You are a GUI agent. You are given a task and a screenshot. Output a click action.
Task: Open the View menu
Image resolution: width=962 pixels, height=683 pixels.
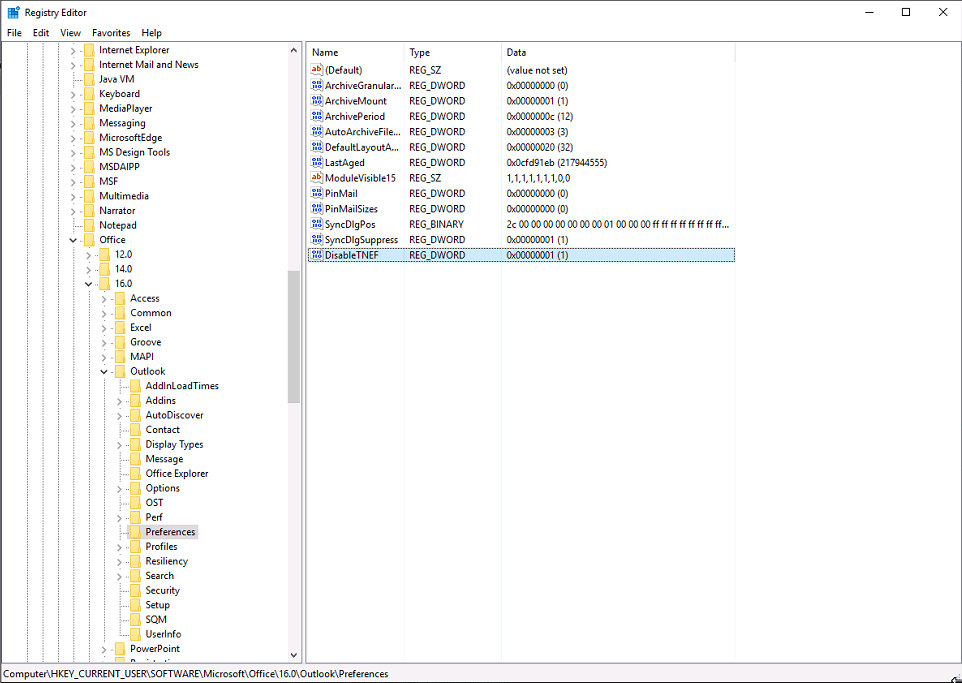click(x=71, y=33)
